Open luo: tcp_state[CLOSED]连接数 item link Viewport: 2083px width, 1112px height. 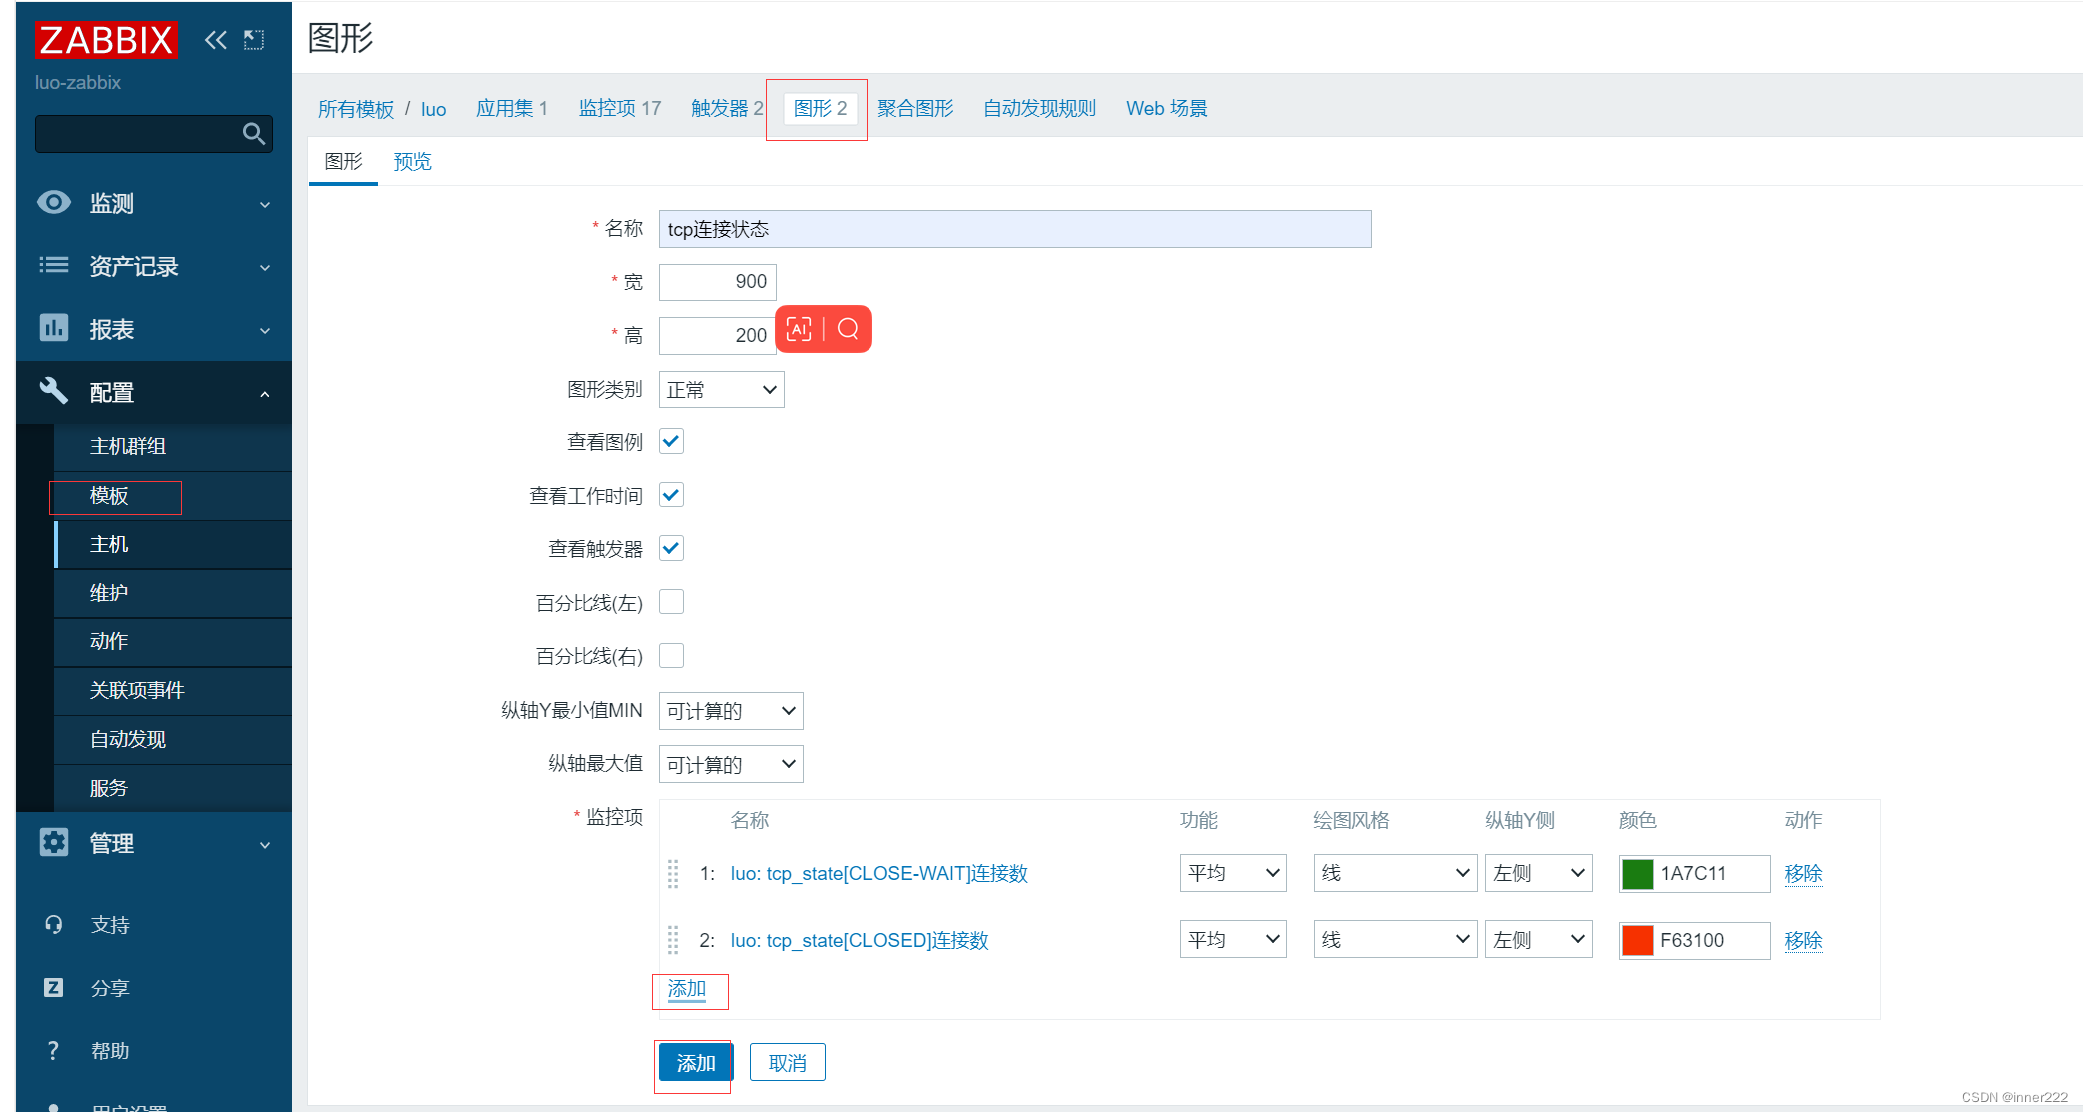859,940
